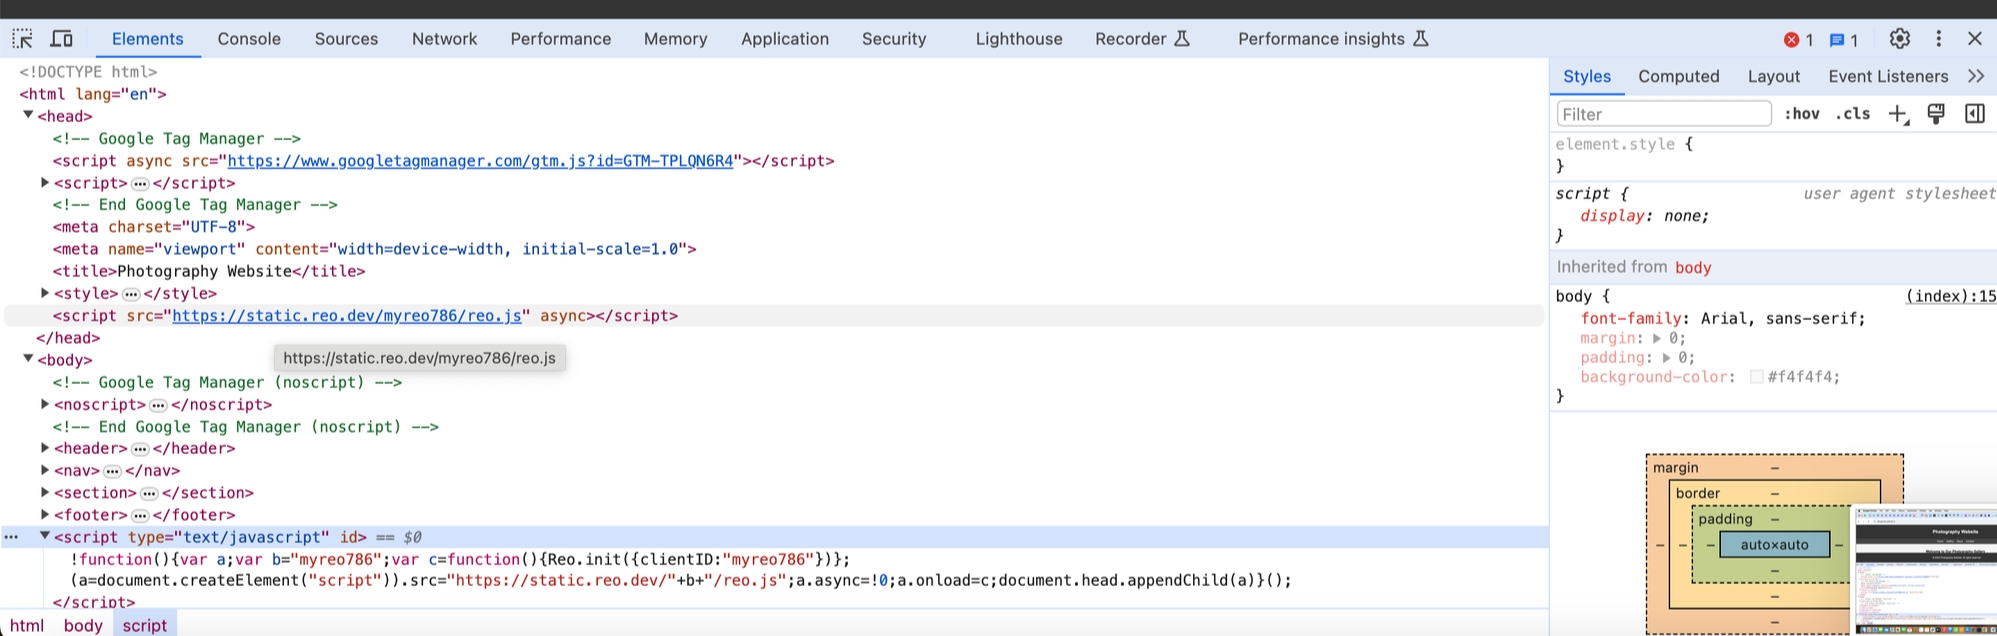Open DevTools settings gear
Image resolution: width=1997 pixels, height=636 pixels.
coord(1899,39)
